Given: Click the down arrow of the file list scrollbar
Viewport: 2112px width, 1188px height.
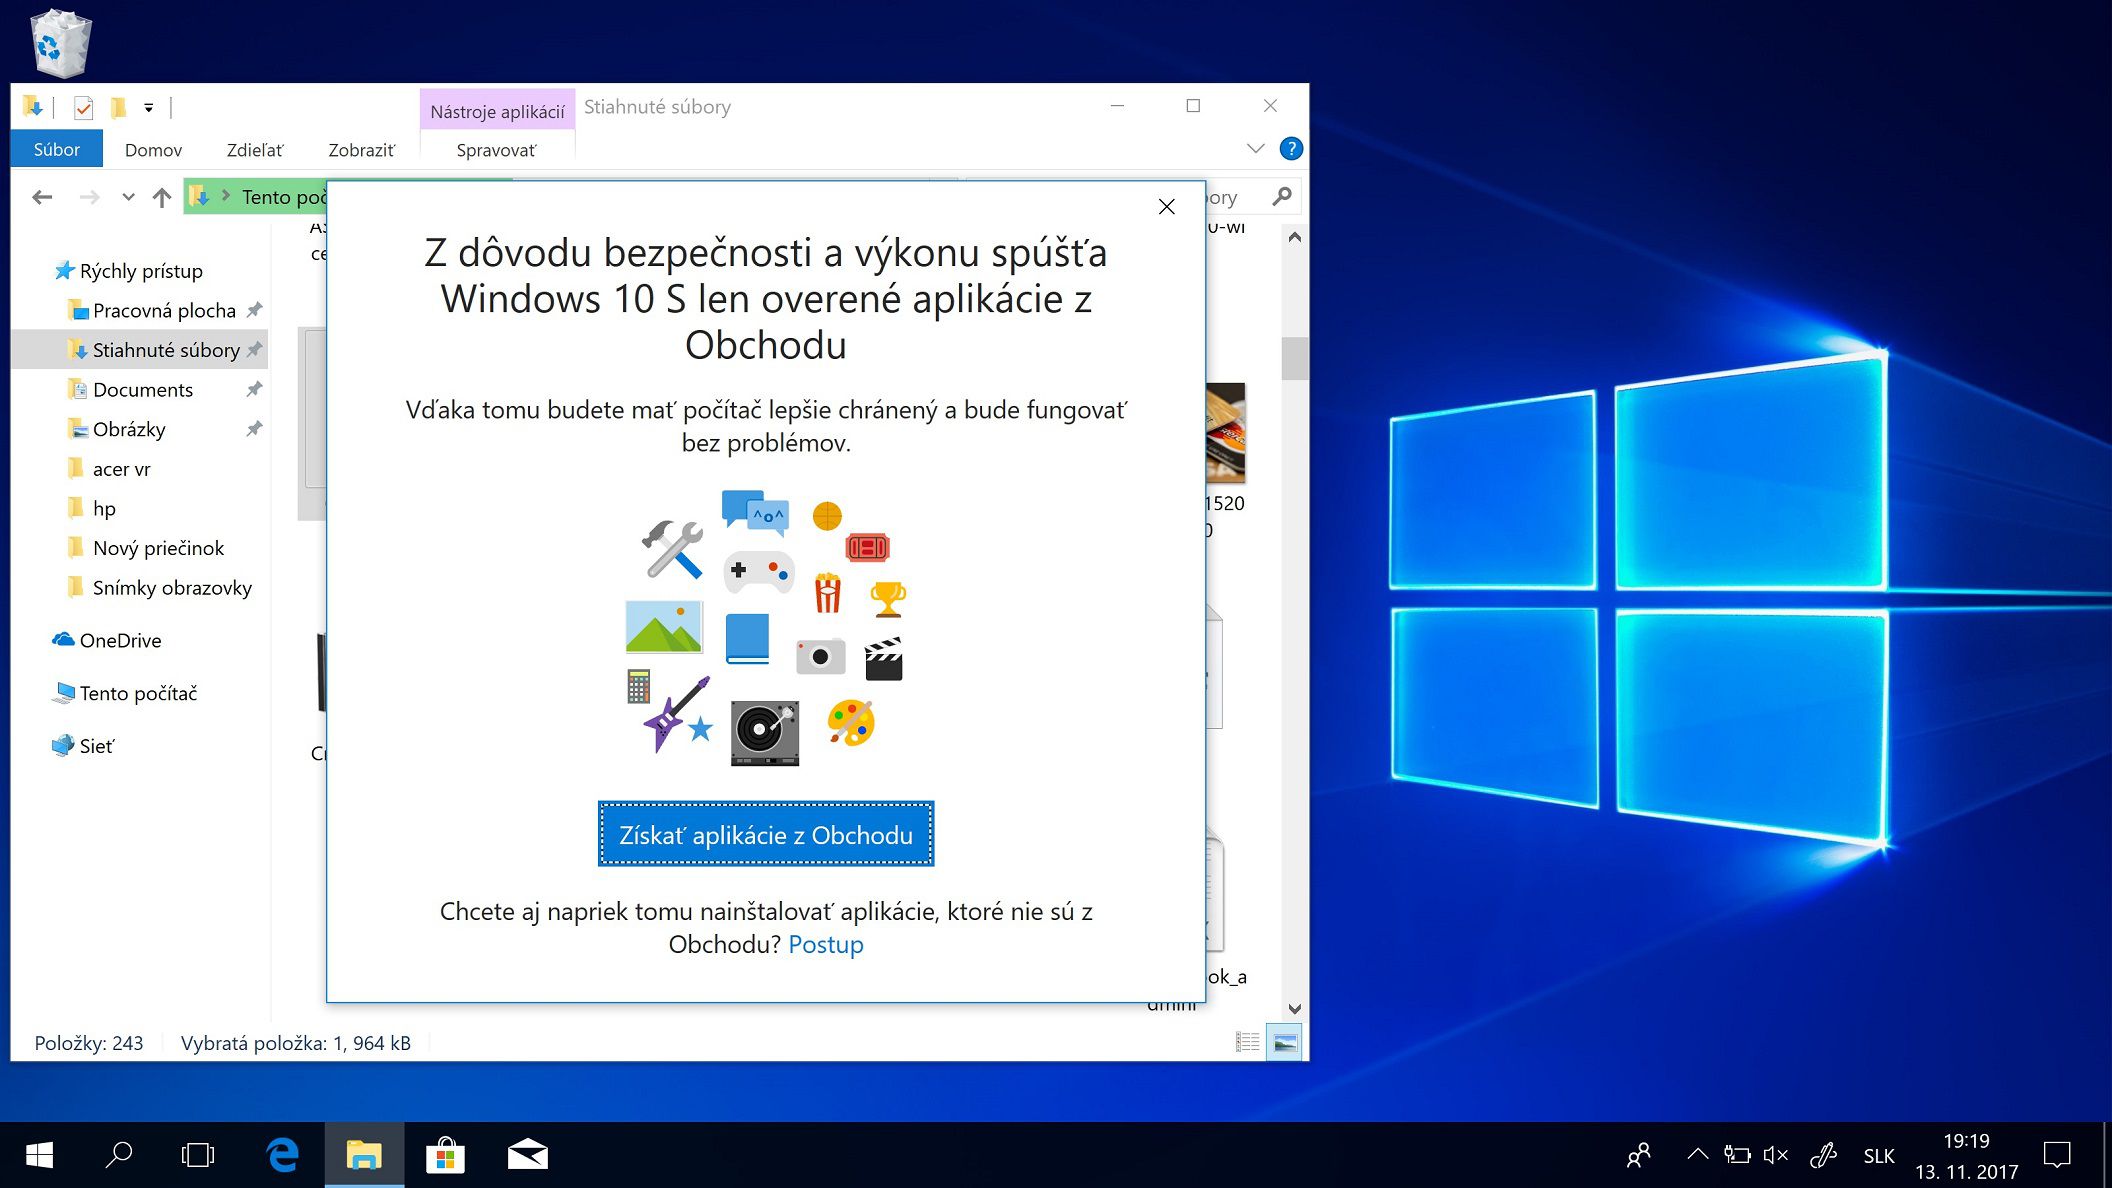Looking at the screenshot, I should click(1294, 1009).
